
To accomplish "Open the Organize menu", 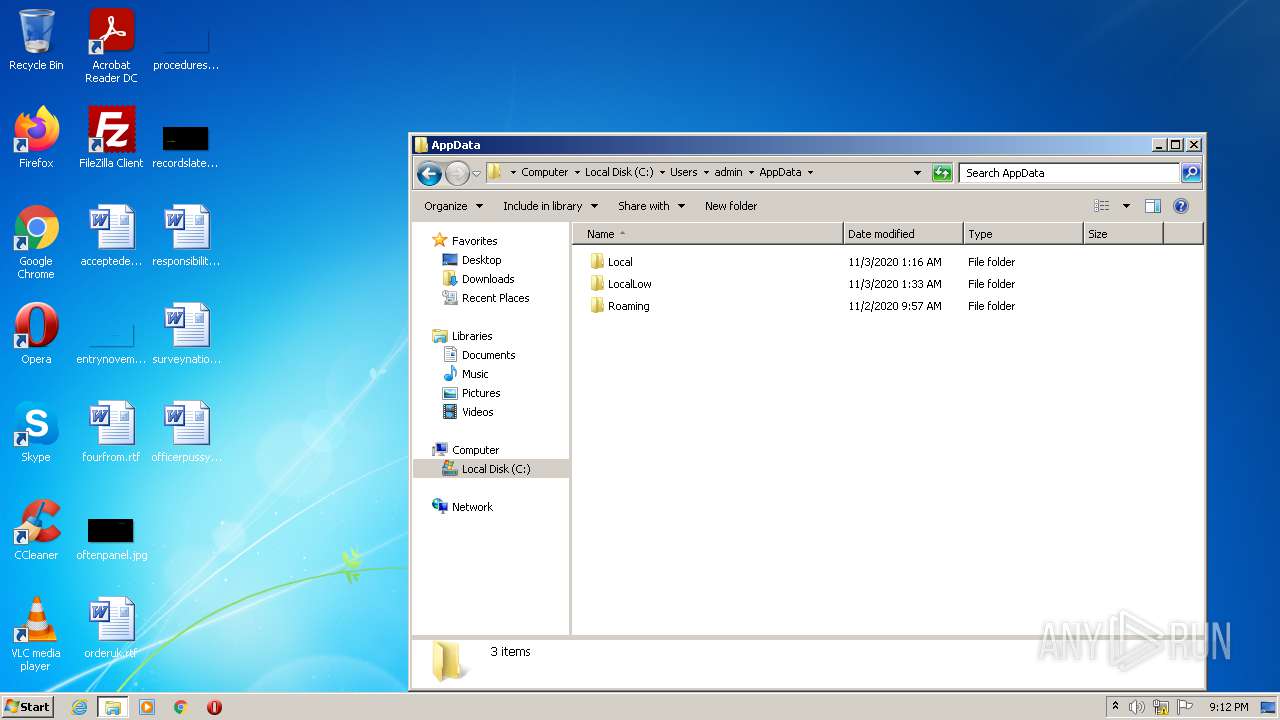I will pos(453,206).
